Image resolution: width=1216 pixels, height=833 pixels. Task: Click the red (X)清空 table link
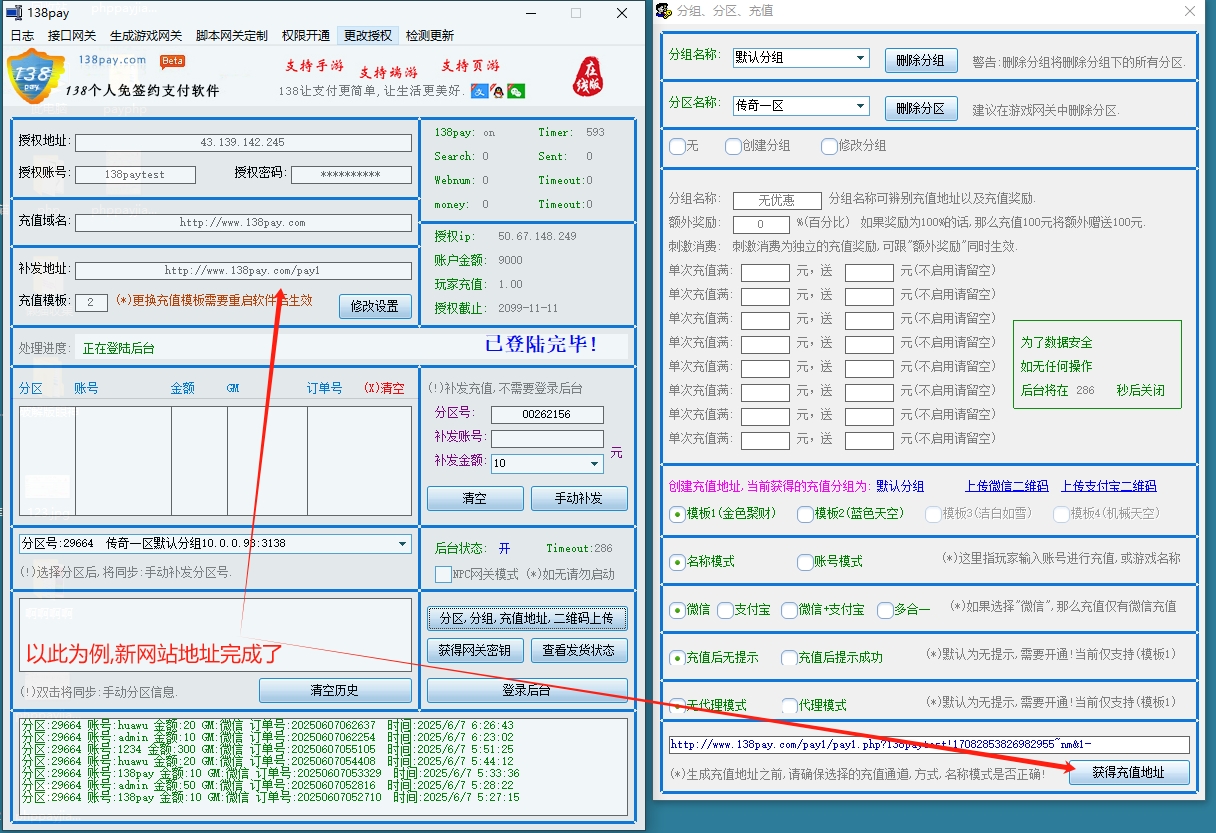pos(384,388)
